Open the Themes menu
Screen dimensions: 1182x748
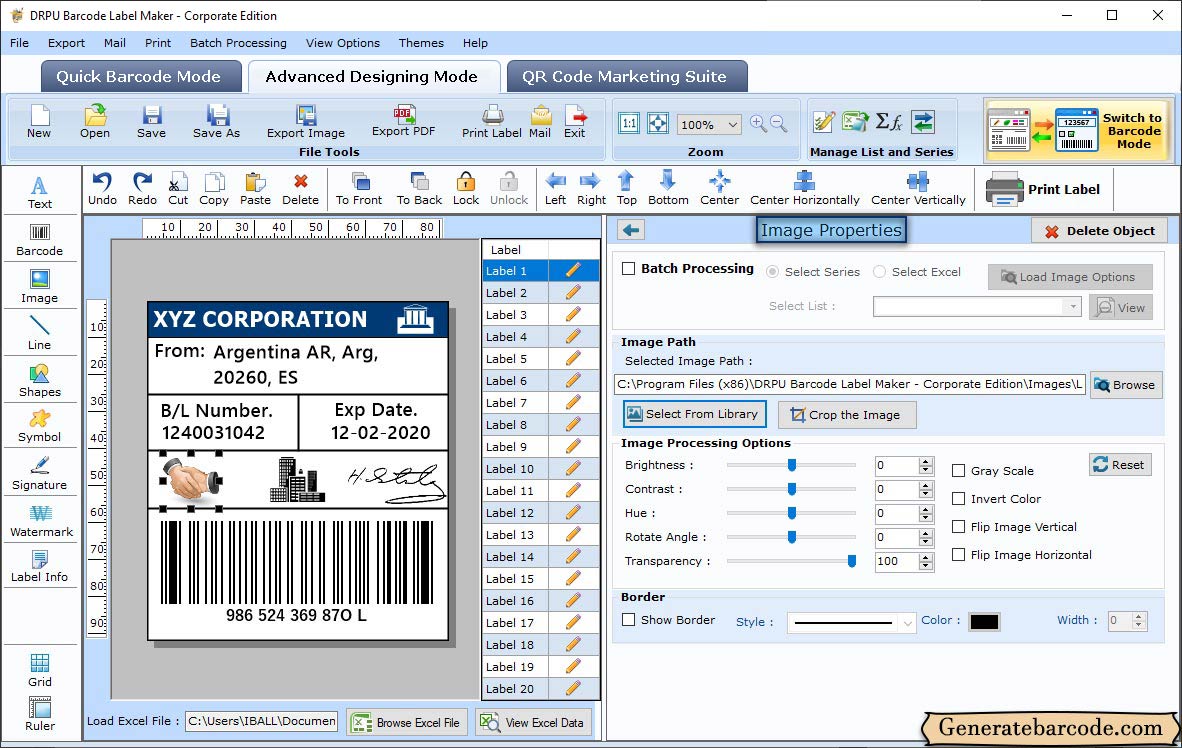421,43
